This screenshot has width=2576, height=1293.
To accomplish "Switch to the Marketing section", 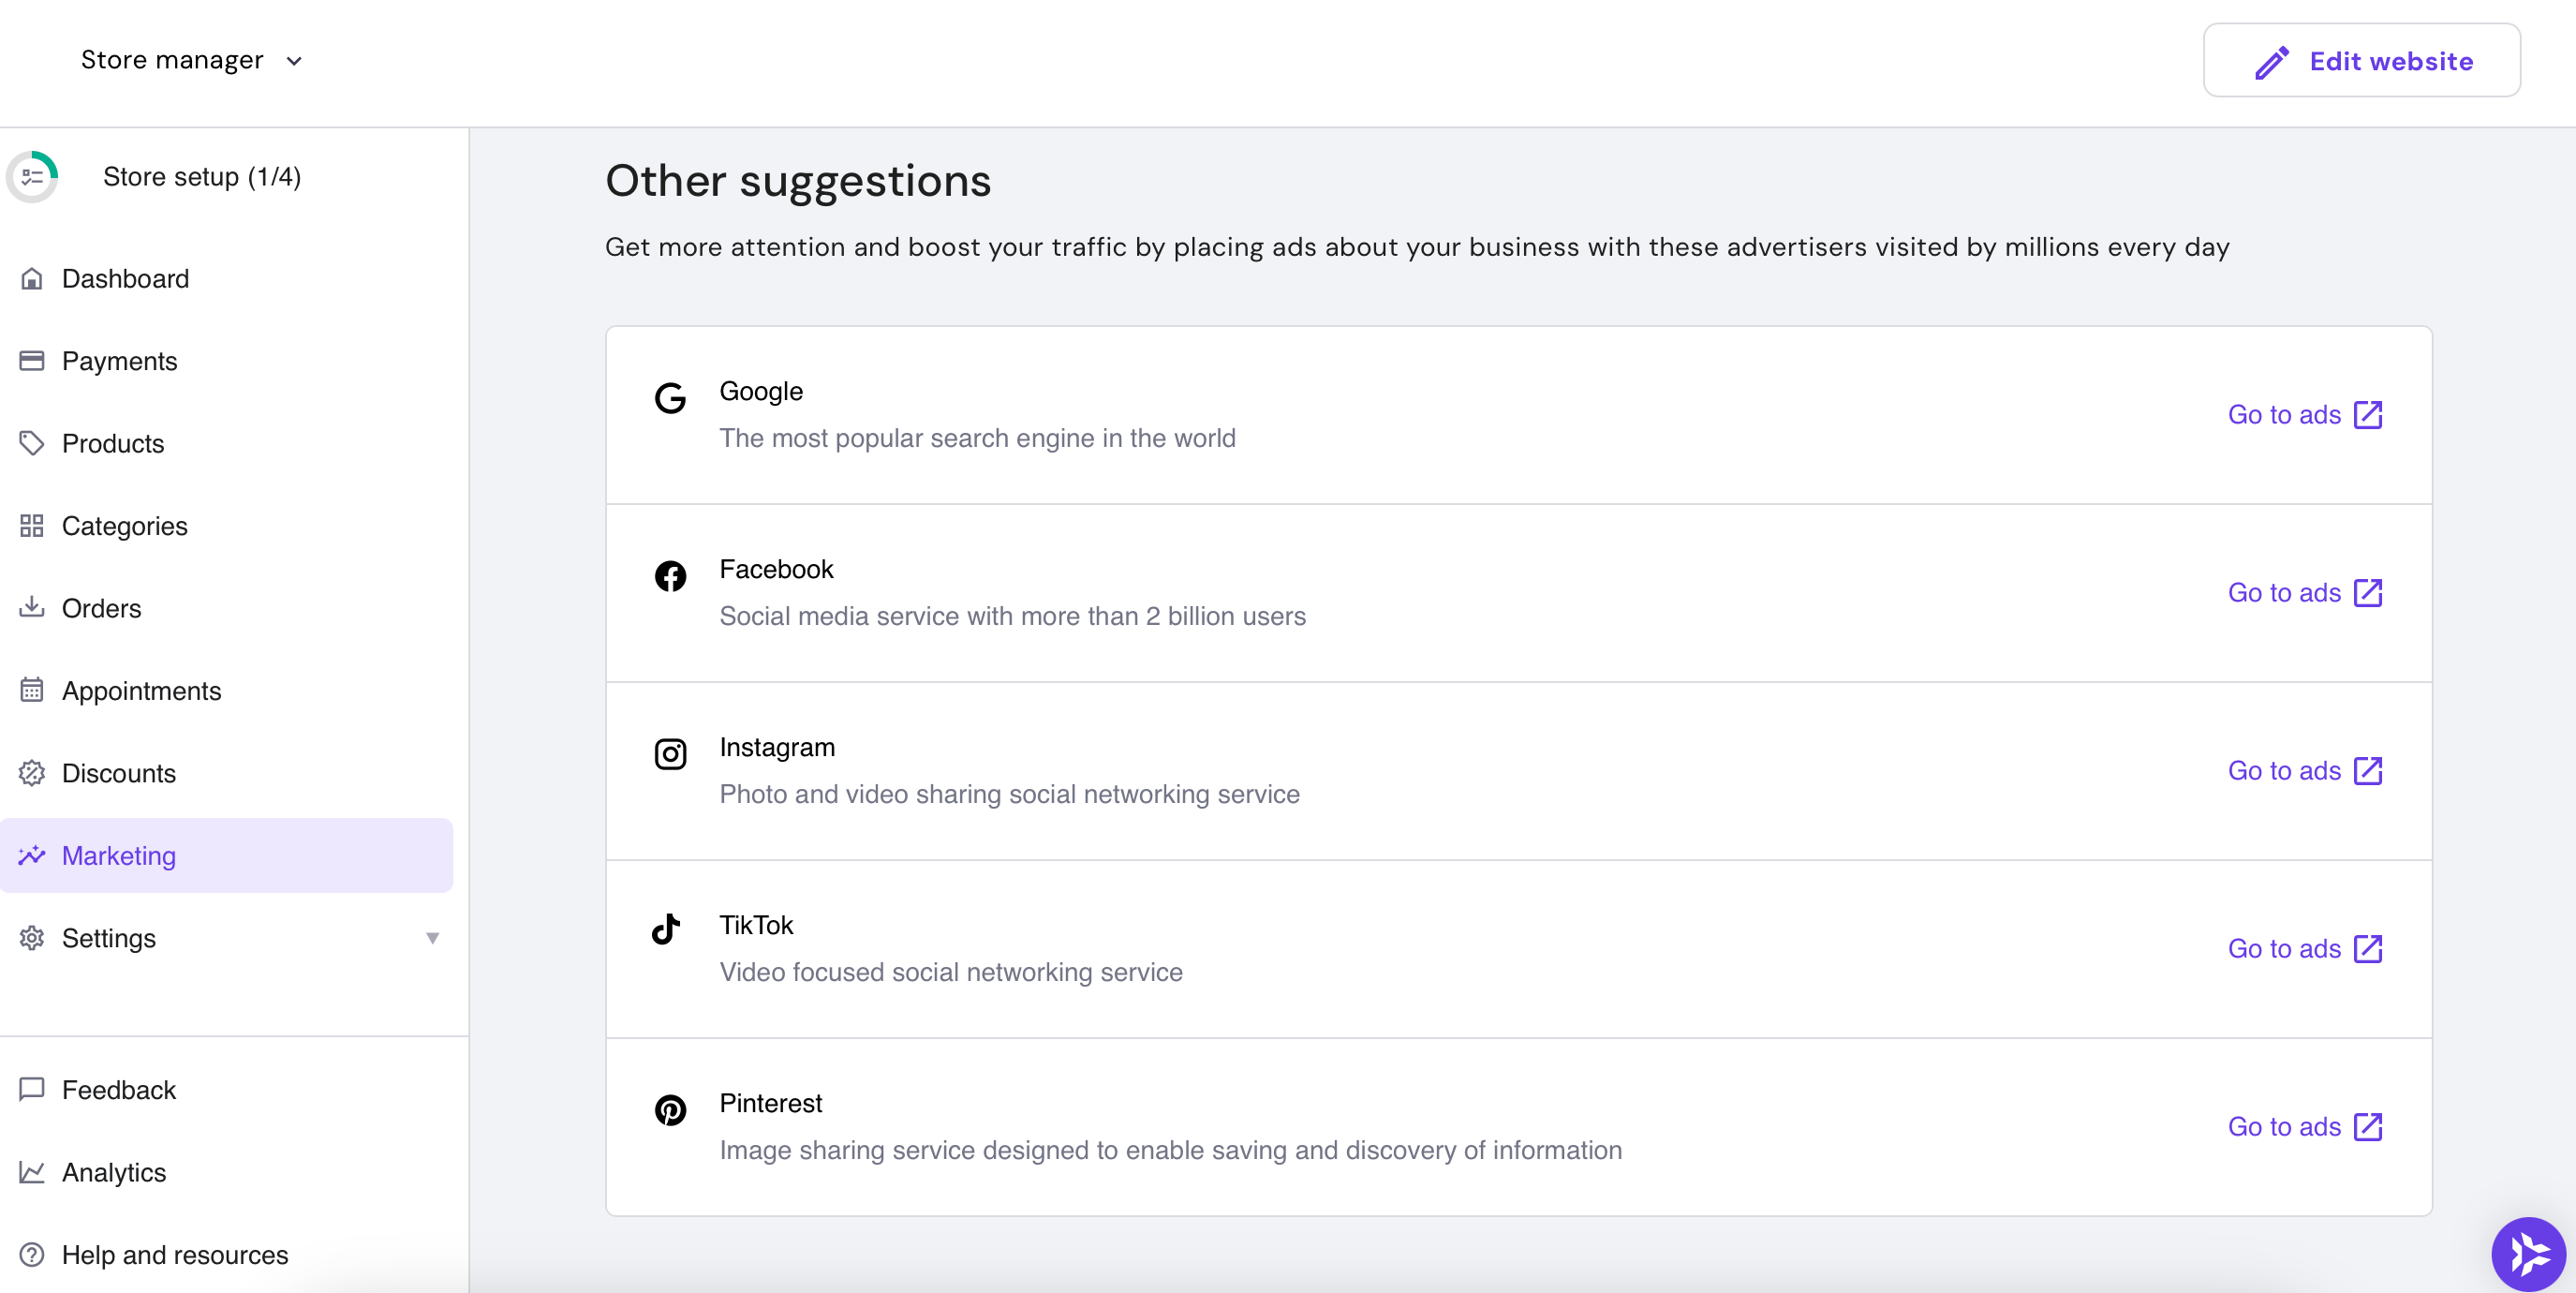I will click(x=118, y=856).
